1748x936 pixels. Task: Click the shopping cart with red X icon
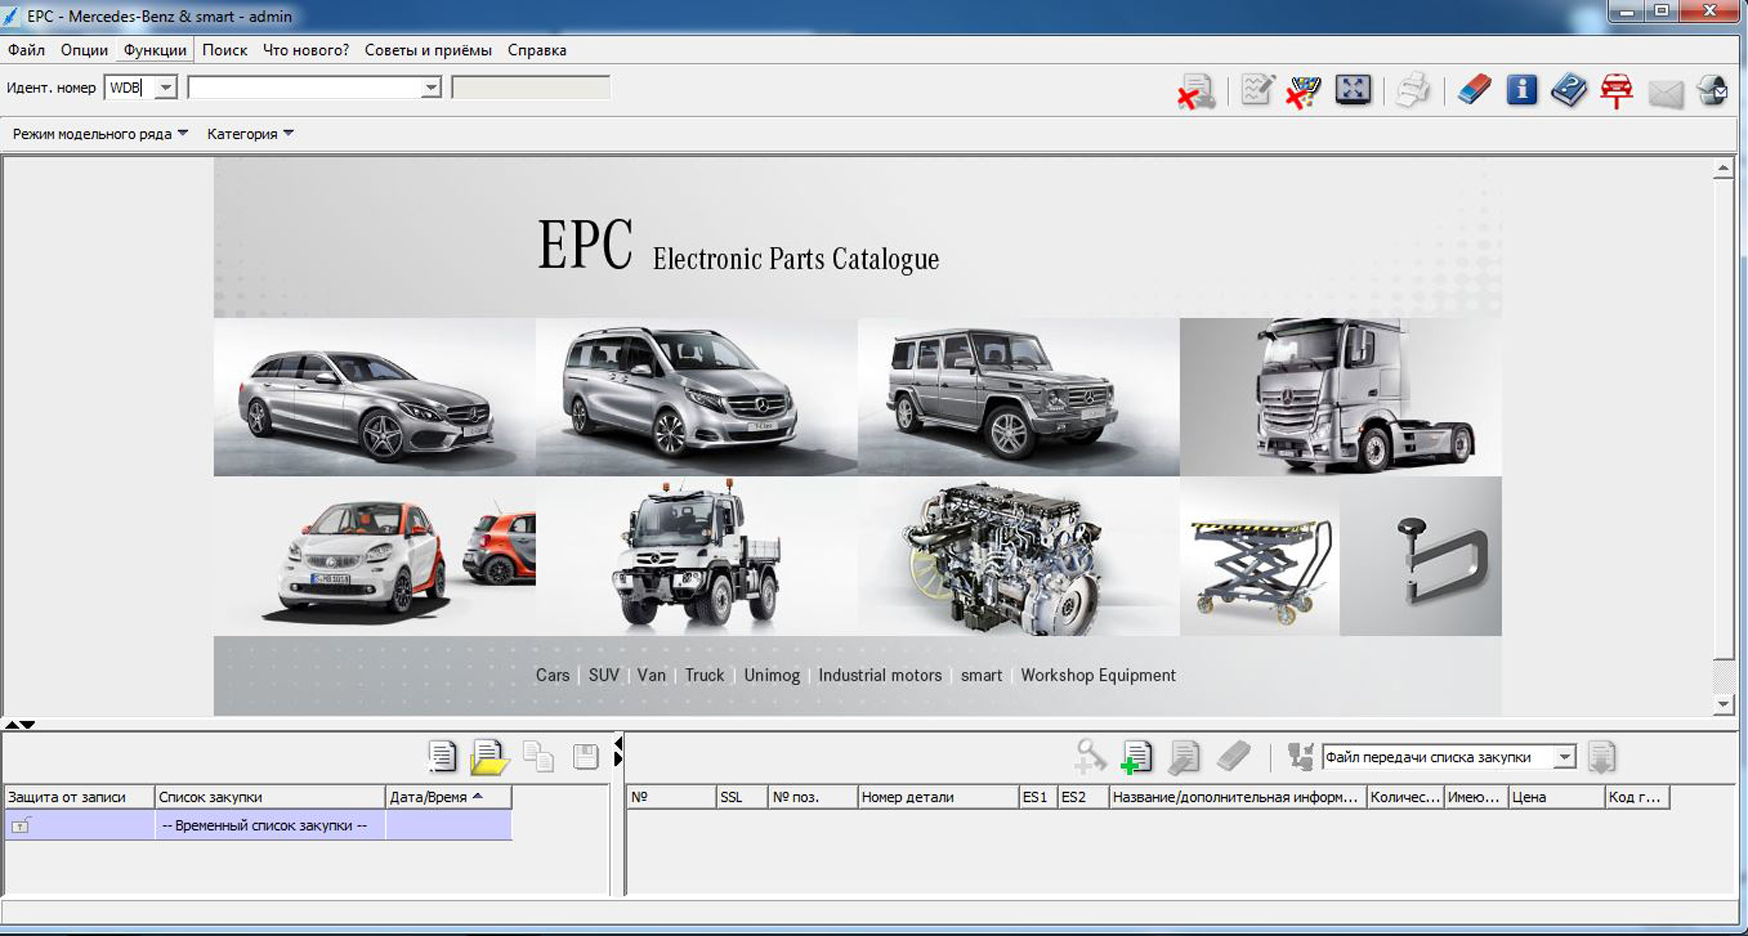[1303, 91]
